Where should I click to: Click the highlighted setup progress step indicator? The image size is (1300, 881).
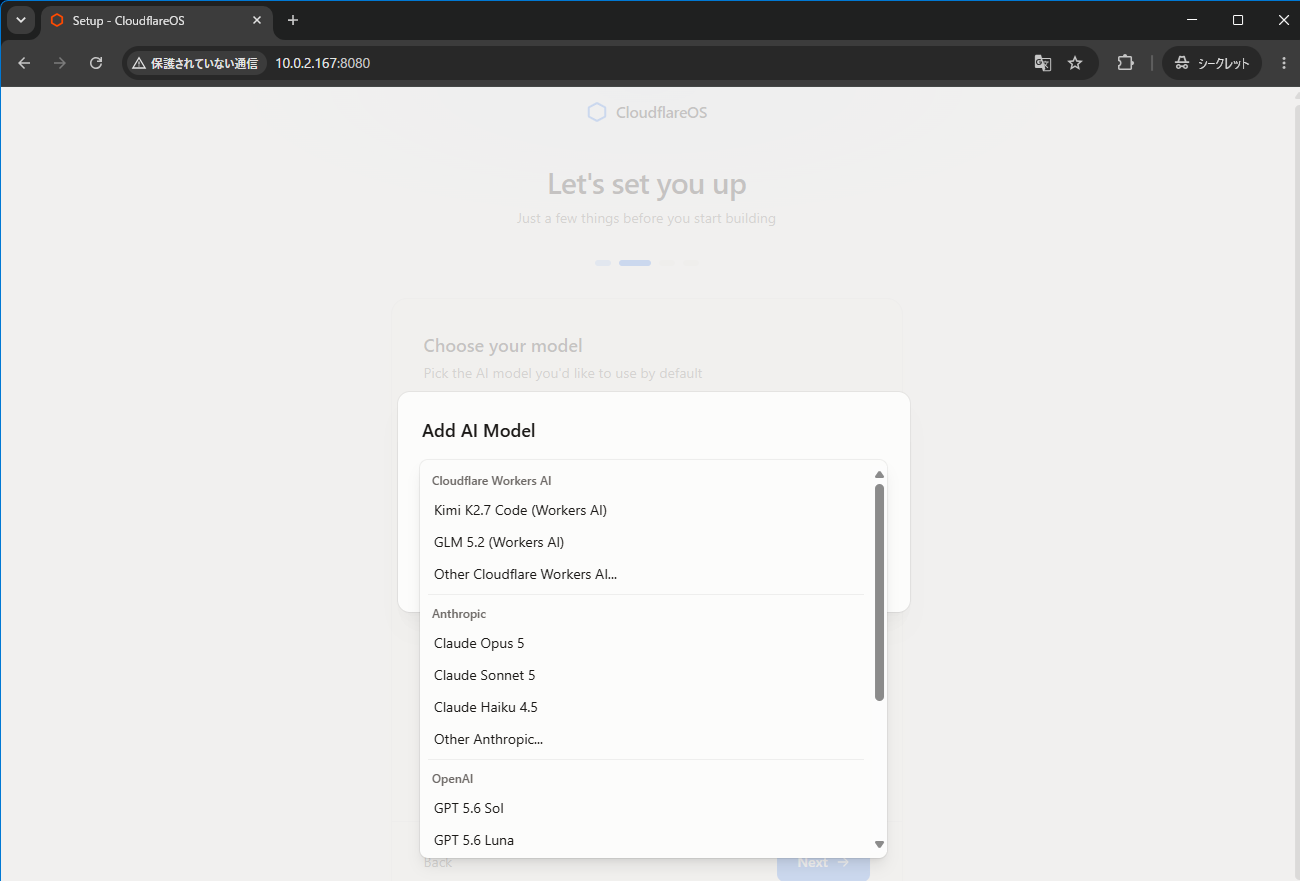(635, 263)
